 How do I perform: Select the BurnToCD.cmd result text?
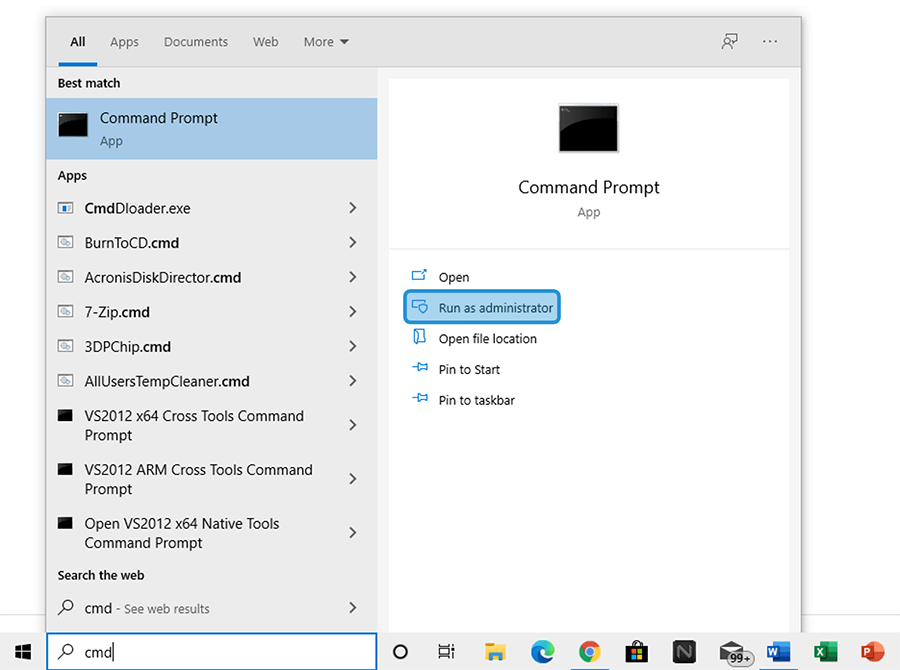(x=131, y=243)
